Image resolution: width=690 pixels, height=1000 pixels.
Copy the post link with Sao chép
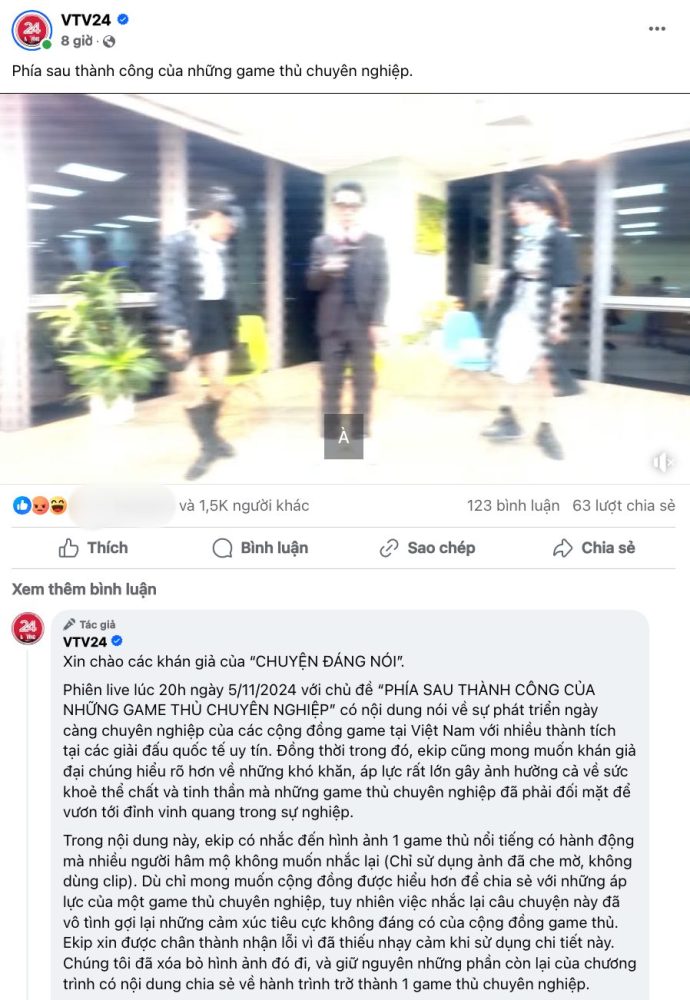427,548
